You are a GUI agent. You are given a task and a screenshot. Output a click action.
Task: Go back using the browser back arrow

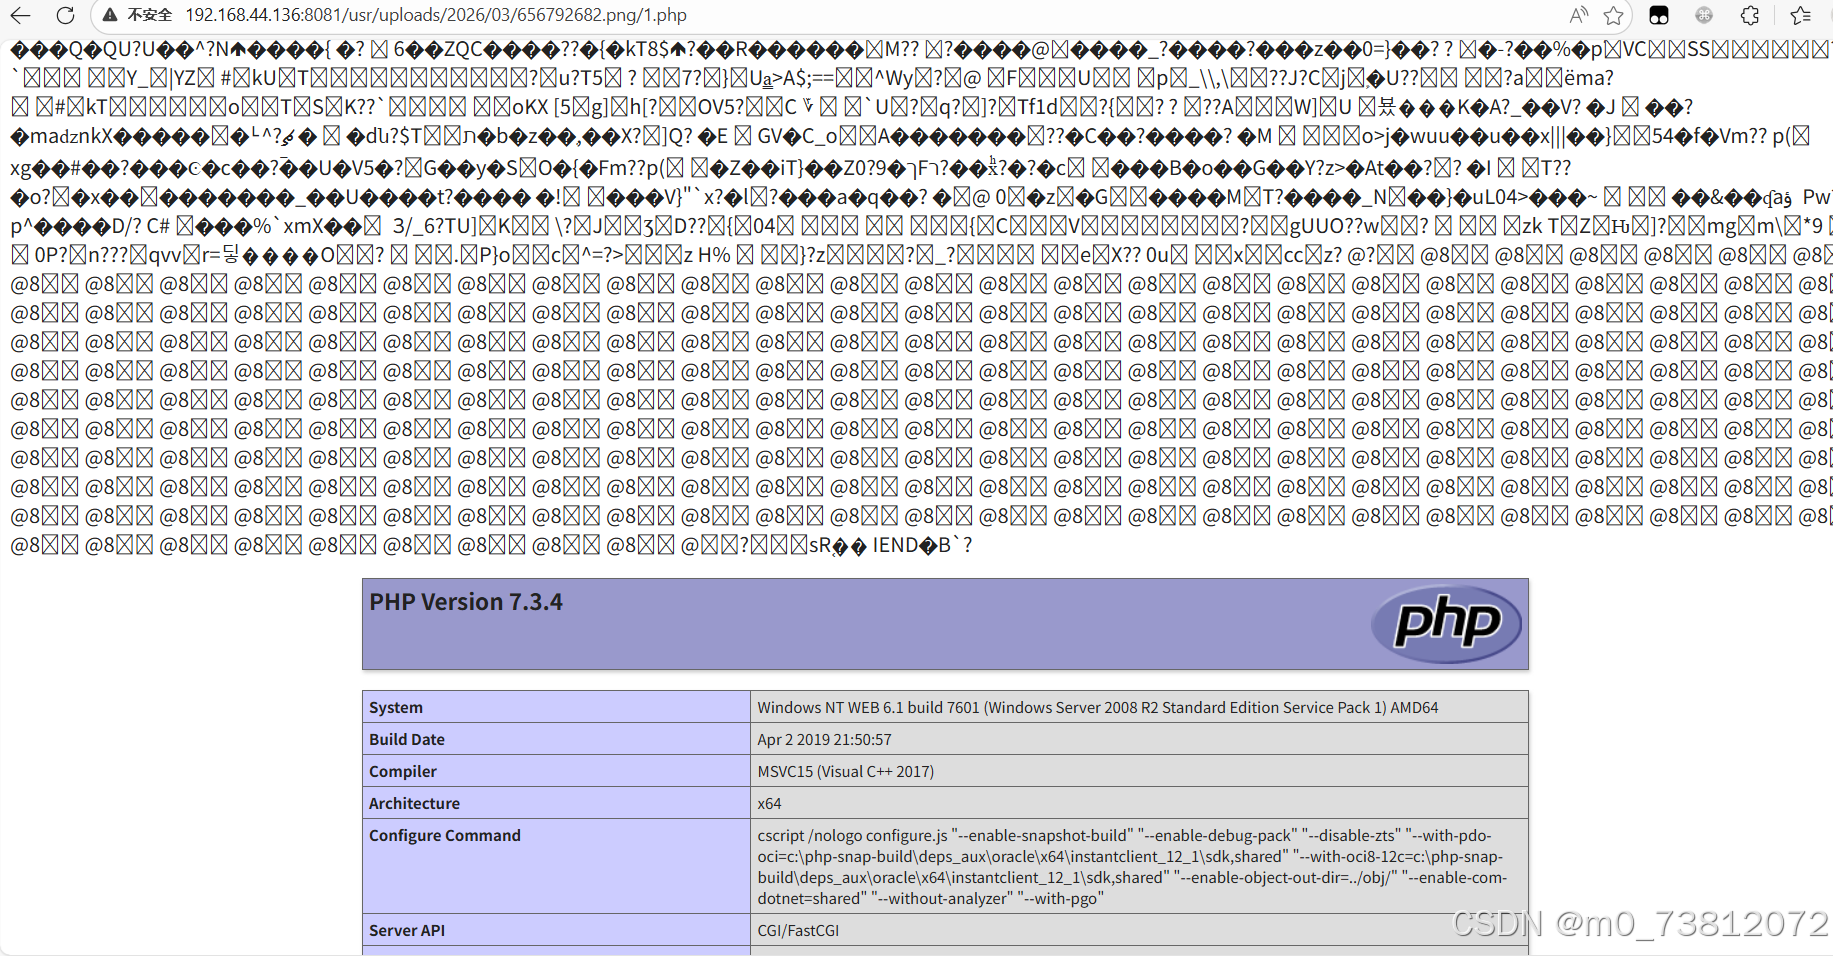click(x=20, y=15)
